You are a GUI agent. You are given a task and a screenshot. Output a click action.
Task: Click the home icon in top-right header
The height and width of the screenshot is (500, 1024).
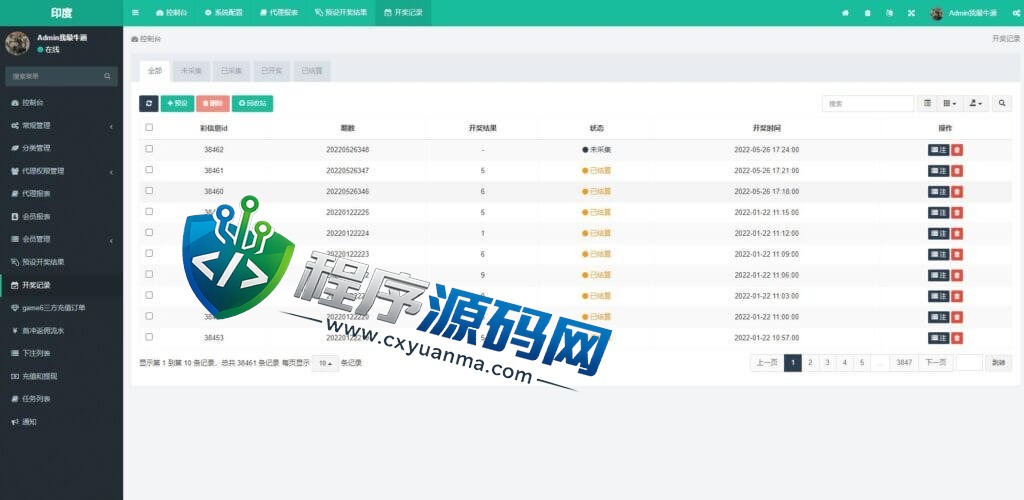coord(845,13)
